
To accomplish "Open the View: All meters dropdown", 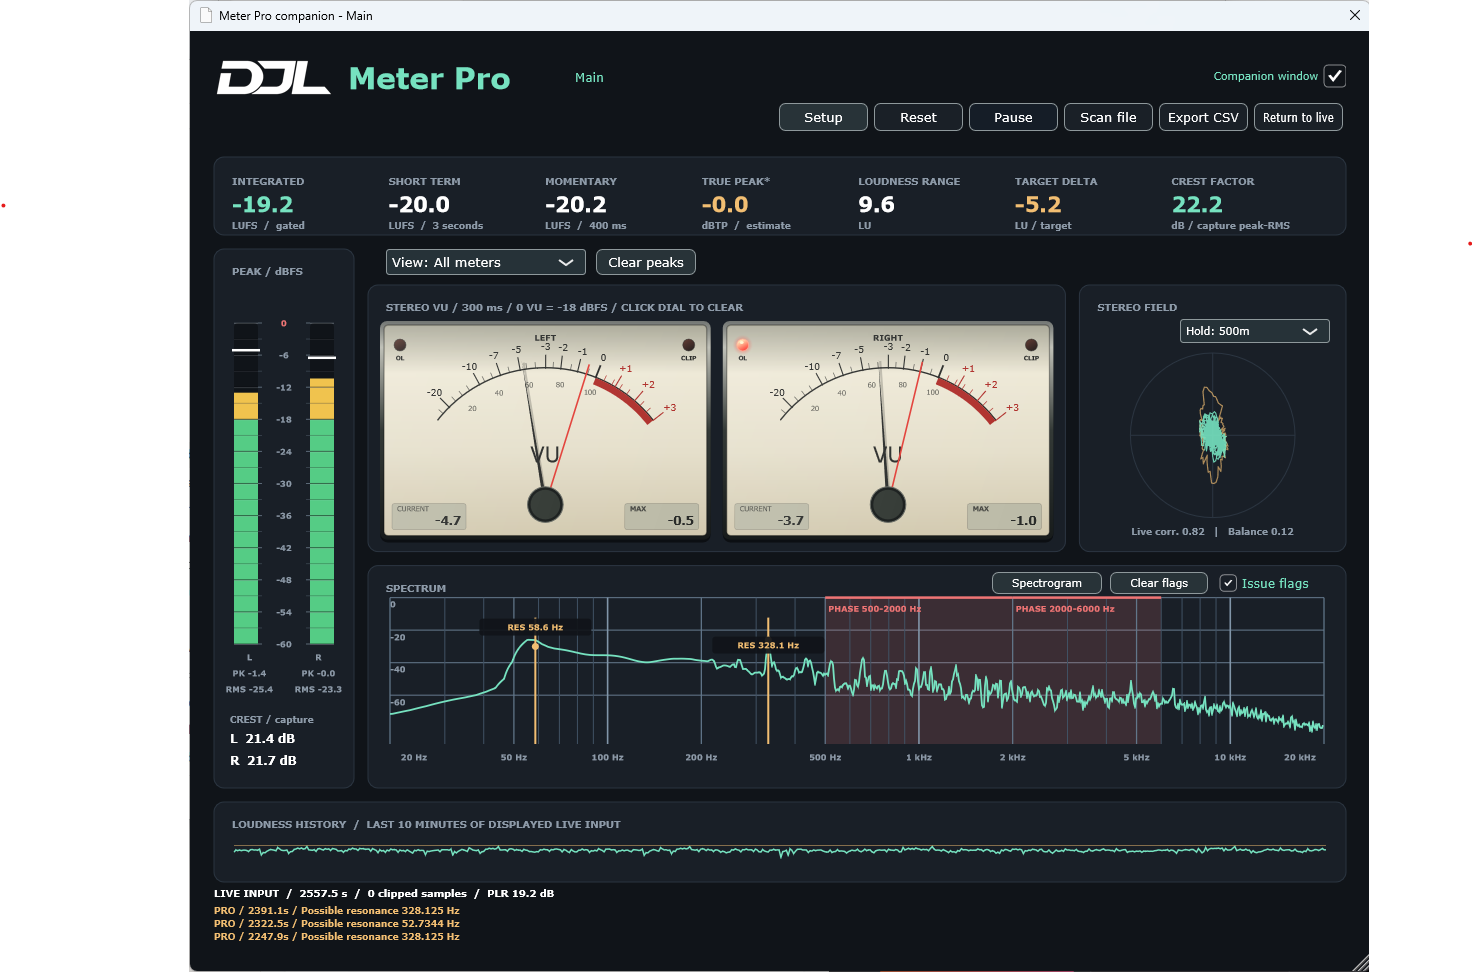I will tap(485, 262).
